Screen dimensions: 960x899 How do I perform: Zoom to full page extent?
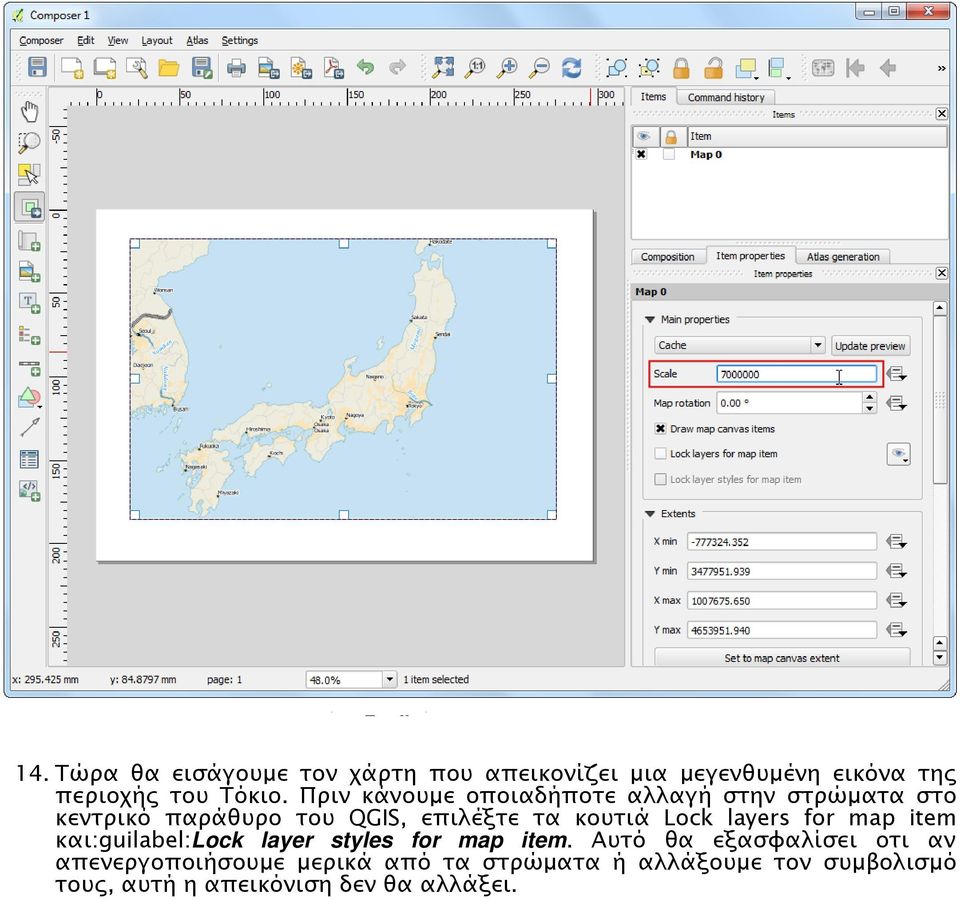coord(443,67)
